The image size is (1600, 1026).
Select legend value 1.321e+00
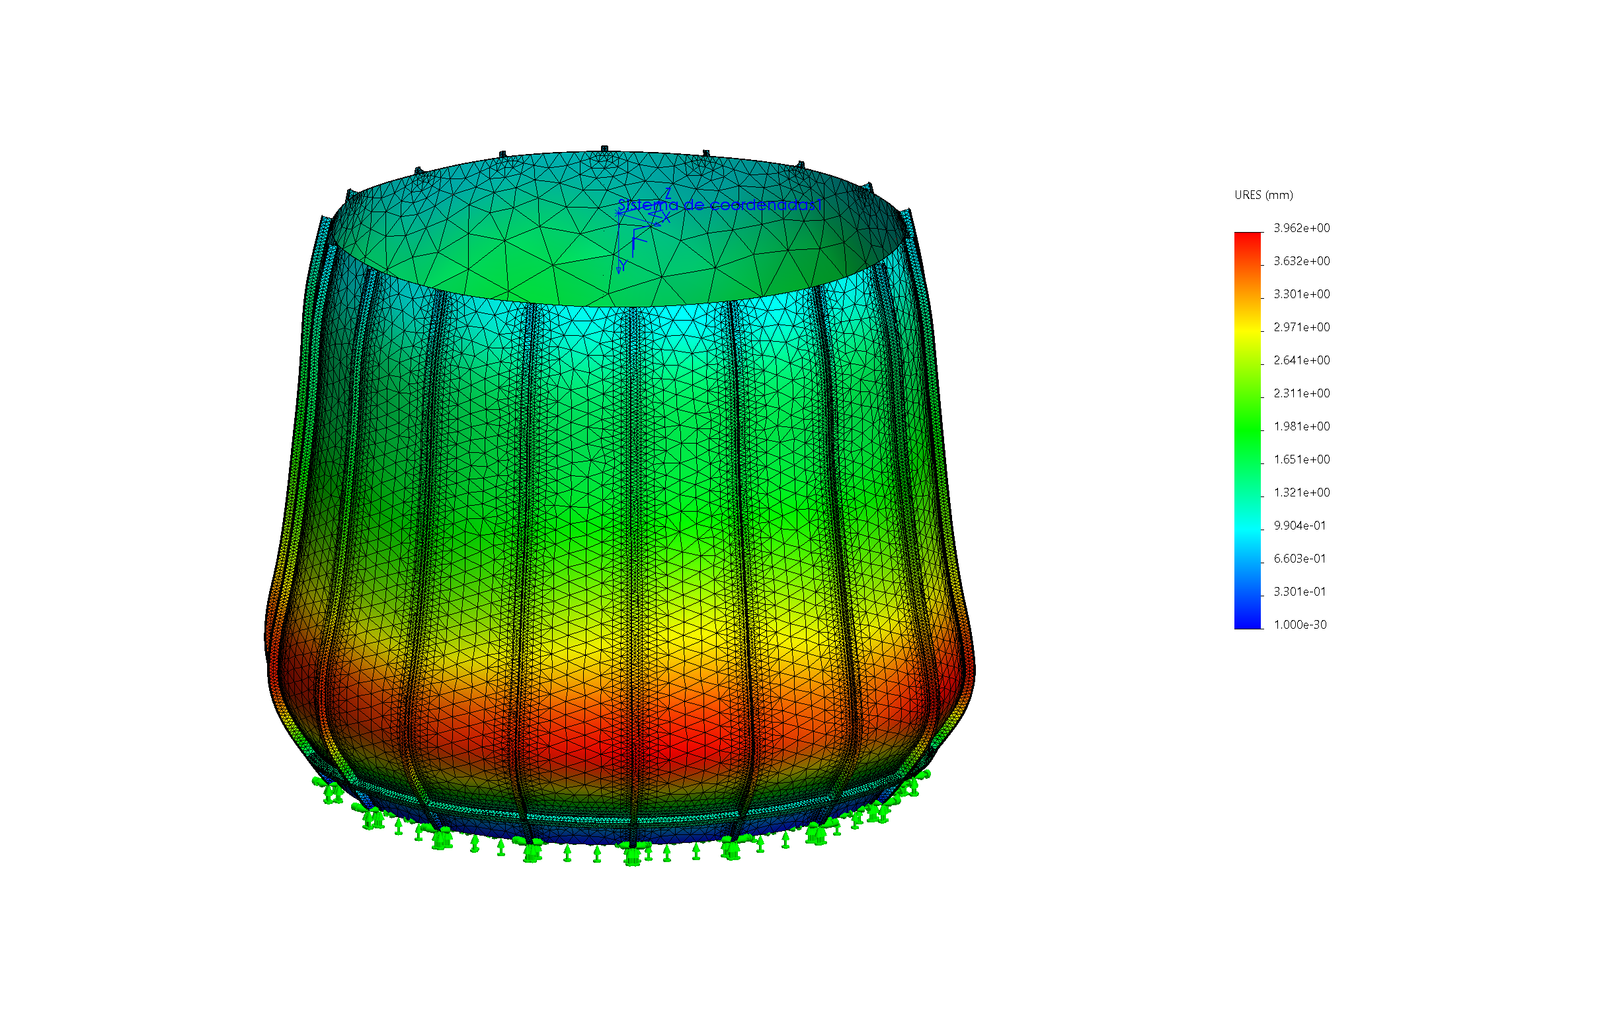coord(1301,492)
